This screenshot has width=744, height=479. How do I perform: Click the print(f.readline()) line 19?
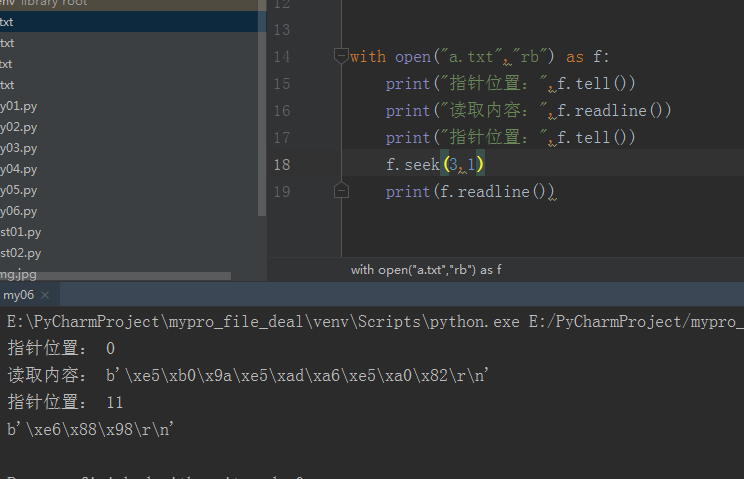[470, 192]
